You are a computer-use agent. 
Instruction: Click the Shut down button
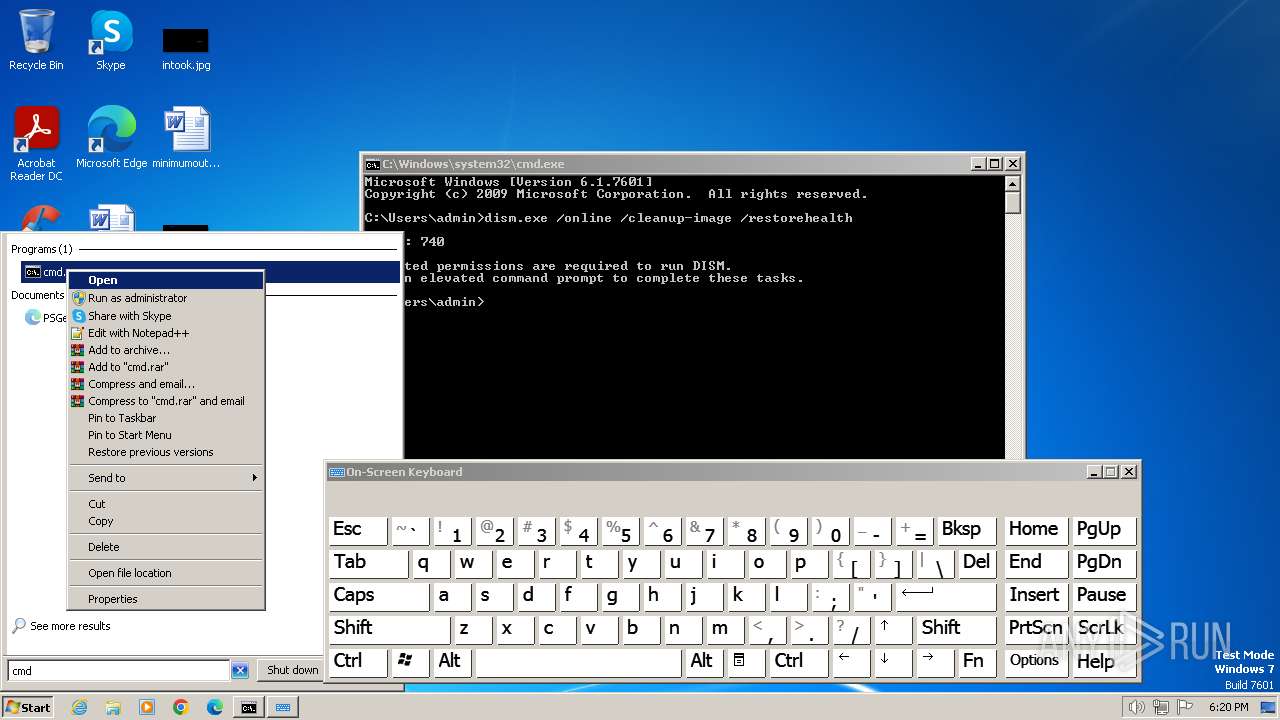(293, 670)
